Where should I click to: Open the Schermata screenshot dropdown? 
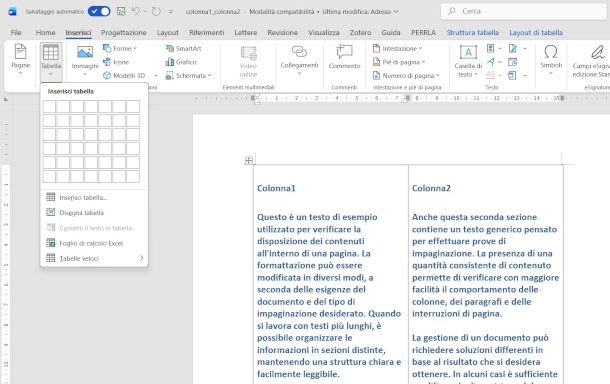pyautogui.click(x=189, y=75)
